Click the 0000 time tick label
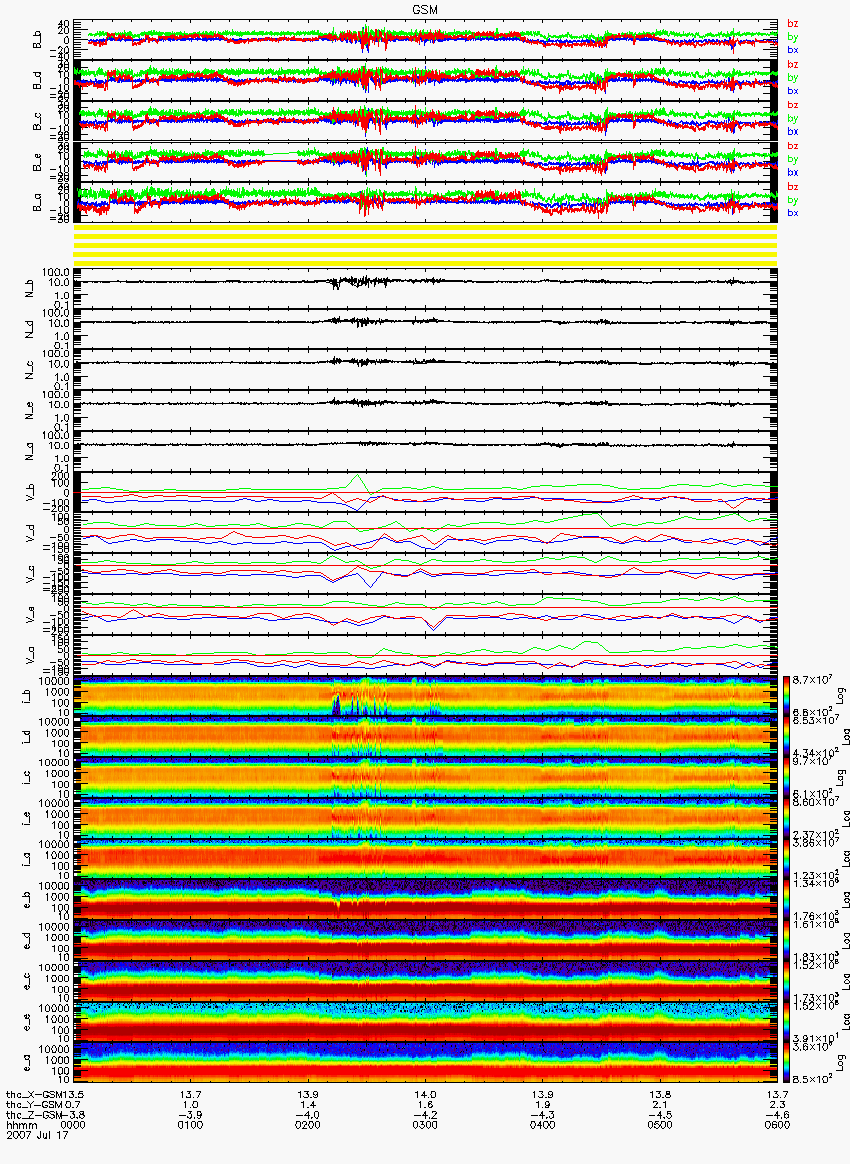 (73, 1125)
